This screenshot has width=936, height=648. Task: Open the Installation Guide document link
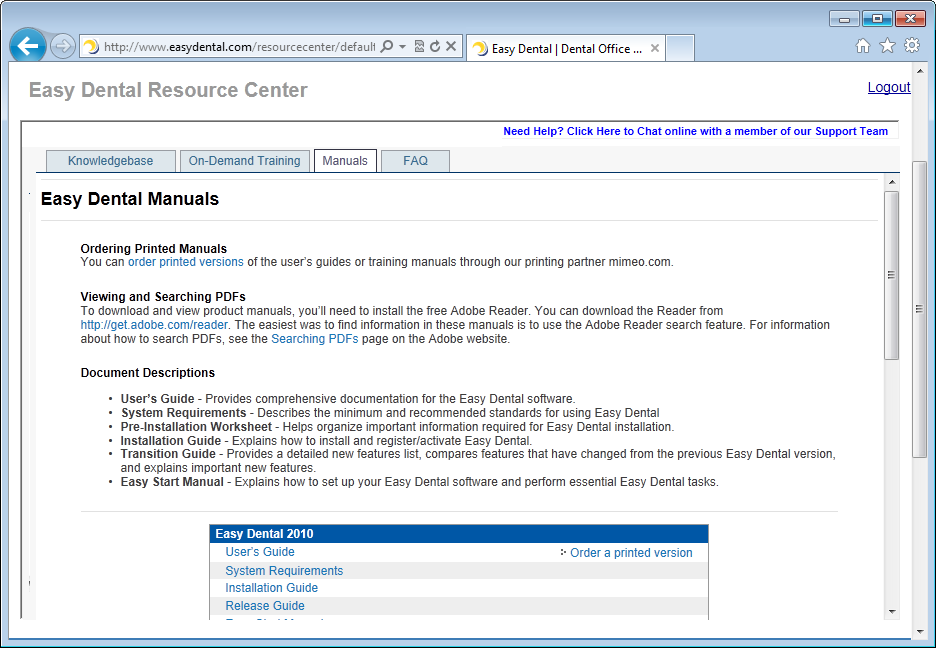272,588
